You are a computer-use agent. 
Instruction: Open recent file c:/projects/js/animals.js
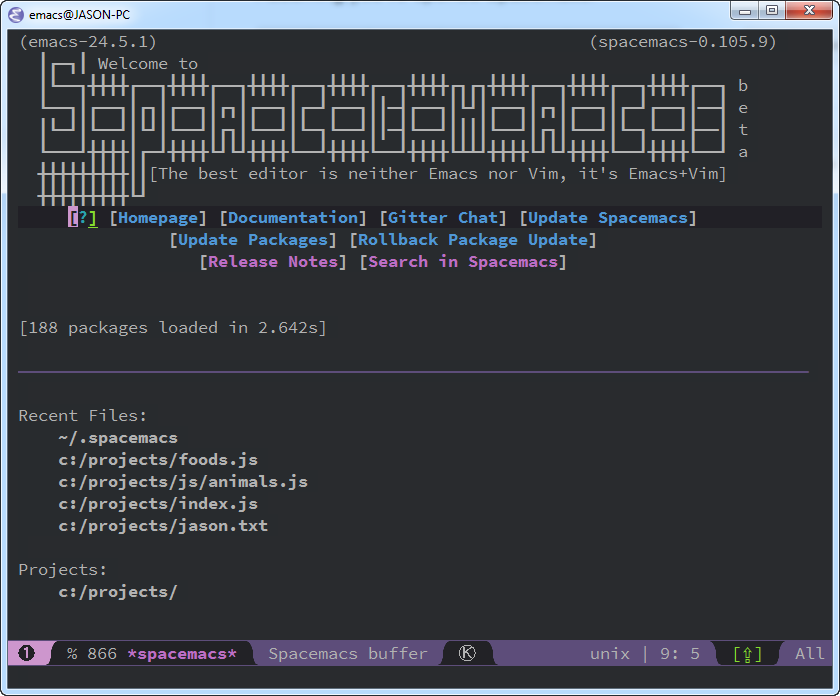tap(183, 482)
